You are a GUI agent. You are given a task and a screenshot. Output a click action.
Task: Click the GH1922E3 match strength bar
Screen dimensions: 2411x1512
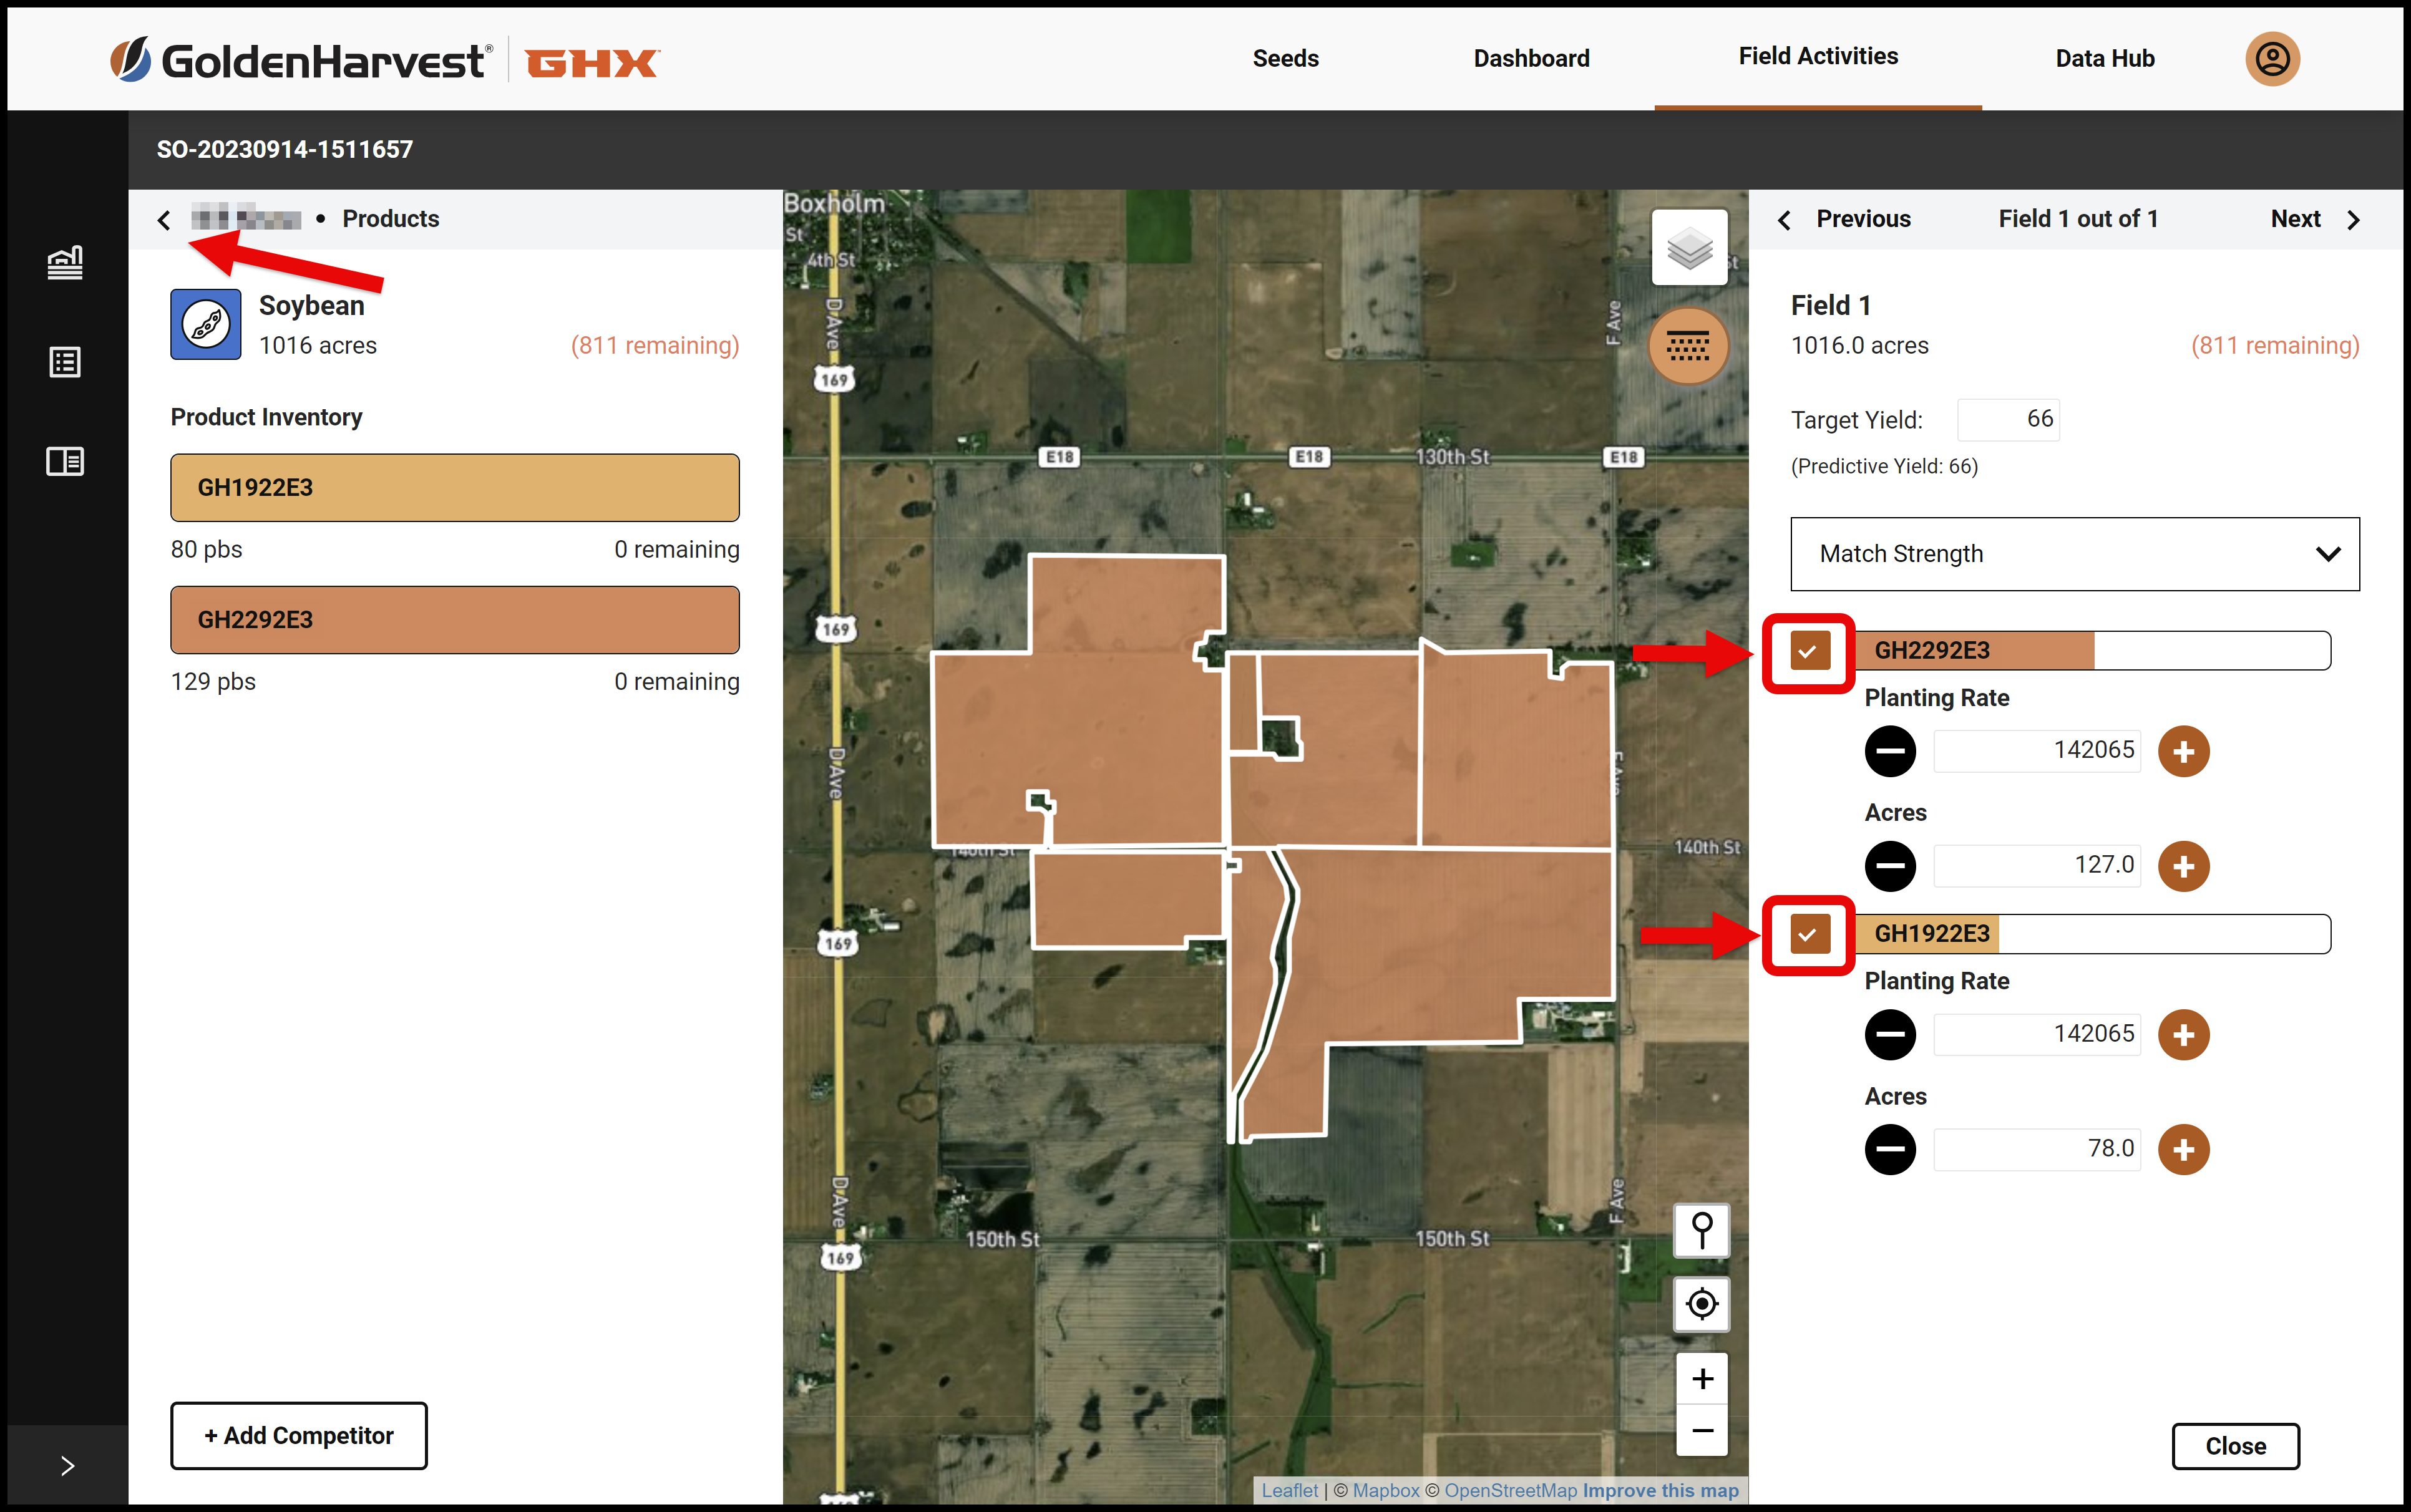click(2092, 934)
